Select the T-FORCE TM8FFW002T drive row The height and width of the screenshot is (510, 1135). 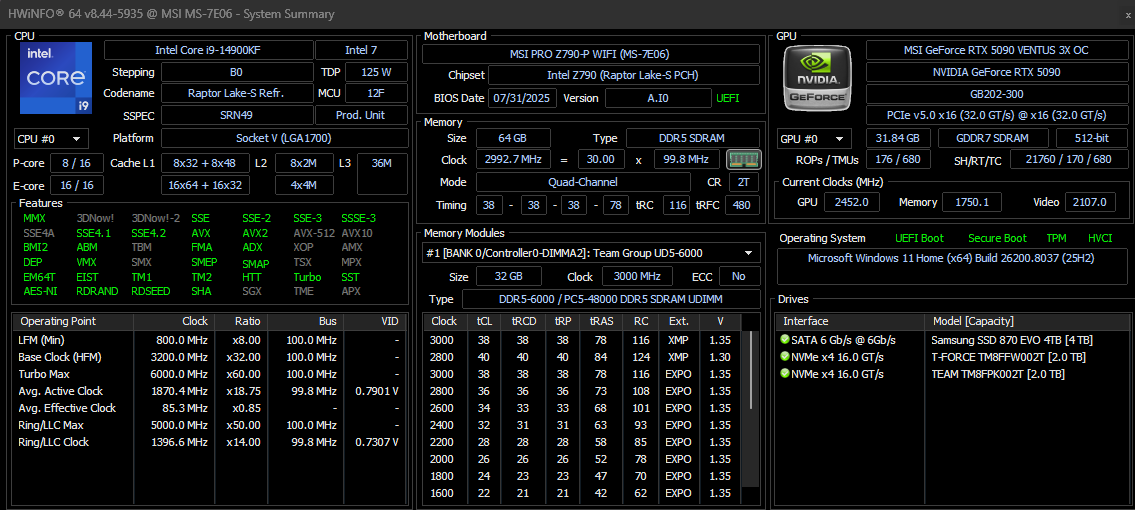953,357
